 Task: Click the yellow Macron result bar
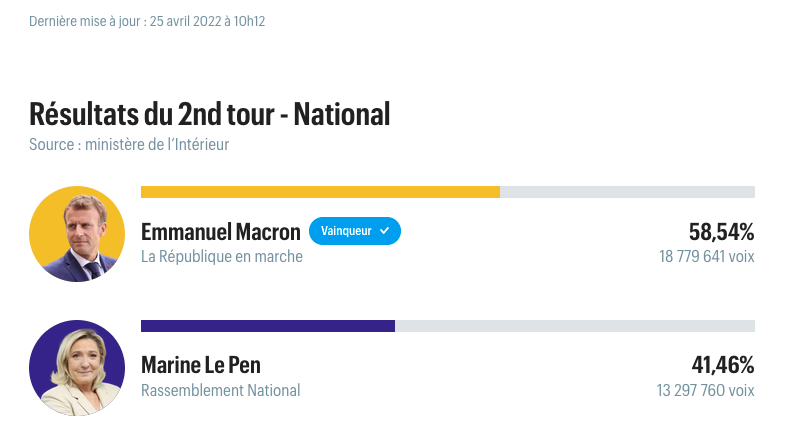click(320, 192)
